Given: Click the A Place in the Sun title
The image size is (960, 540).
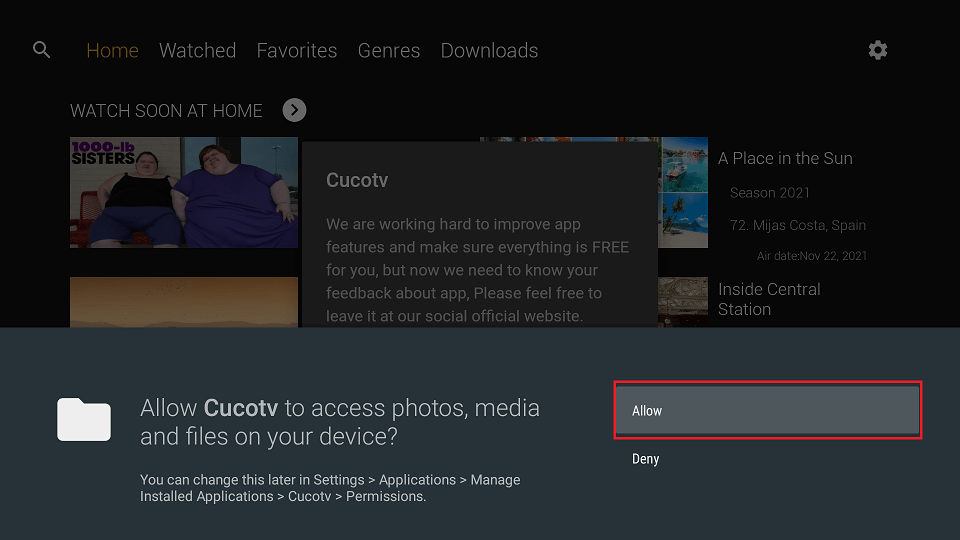Looking at the screenshot, I should [785, 159].
